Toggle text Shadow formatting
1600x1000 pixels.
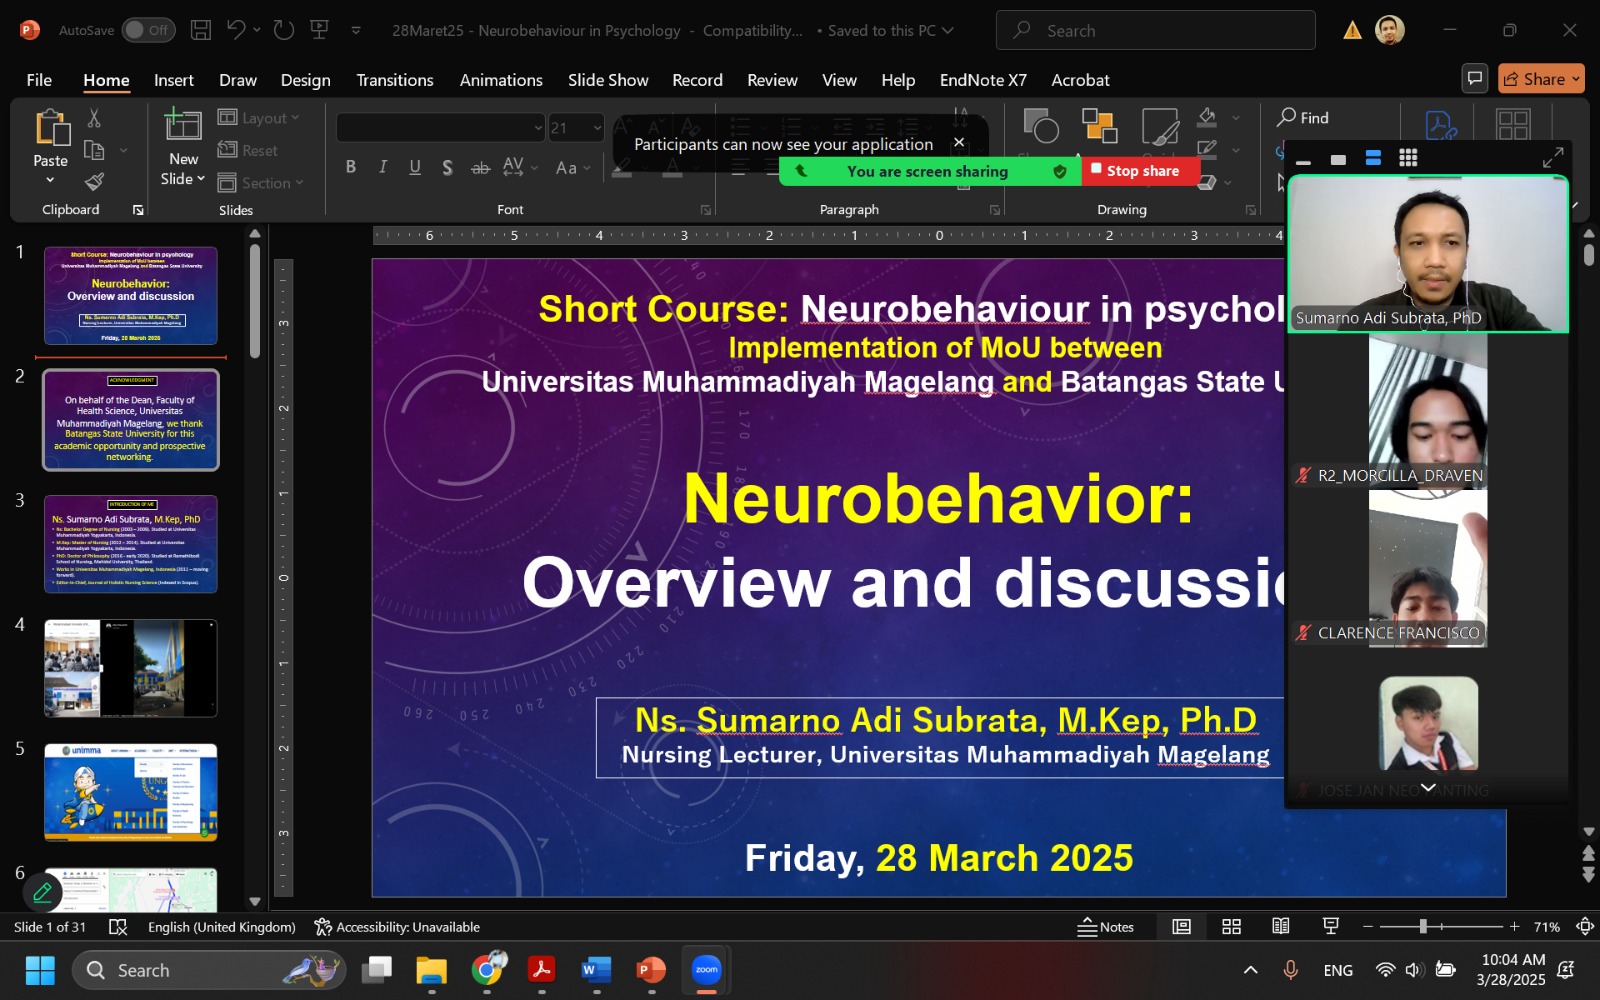tap(447, 167)
